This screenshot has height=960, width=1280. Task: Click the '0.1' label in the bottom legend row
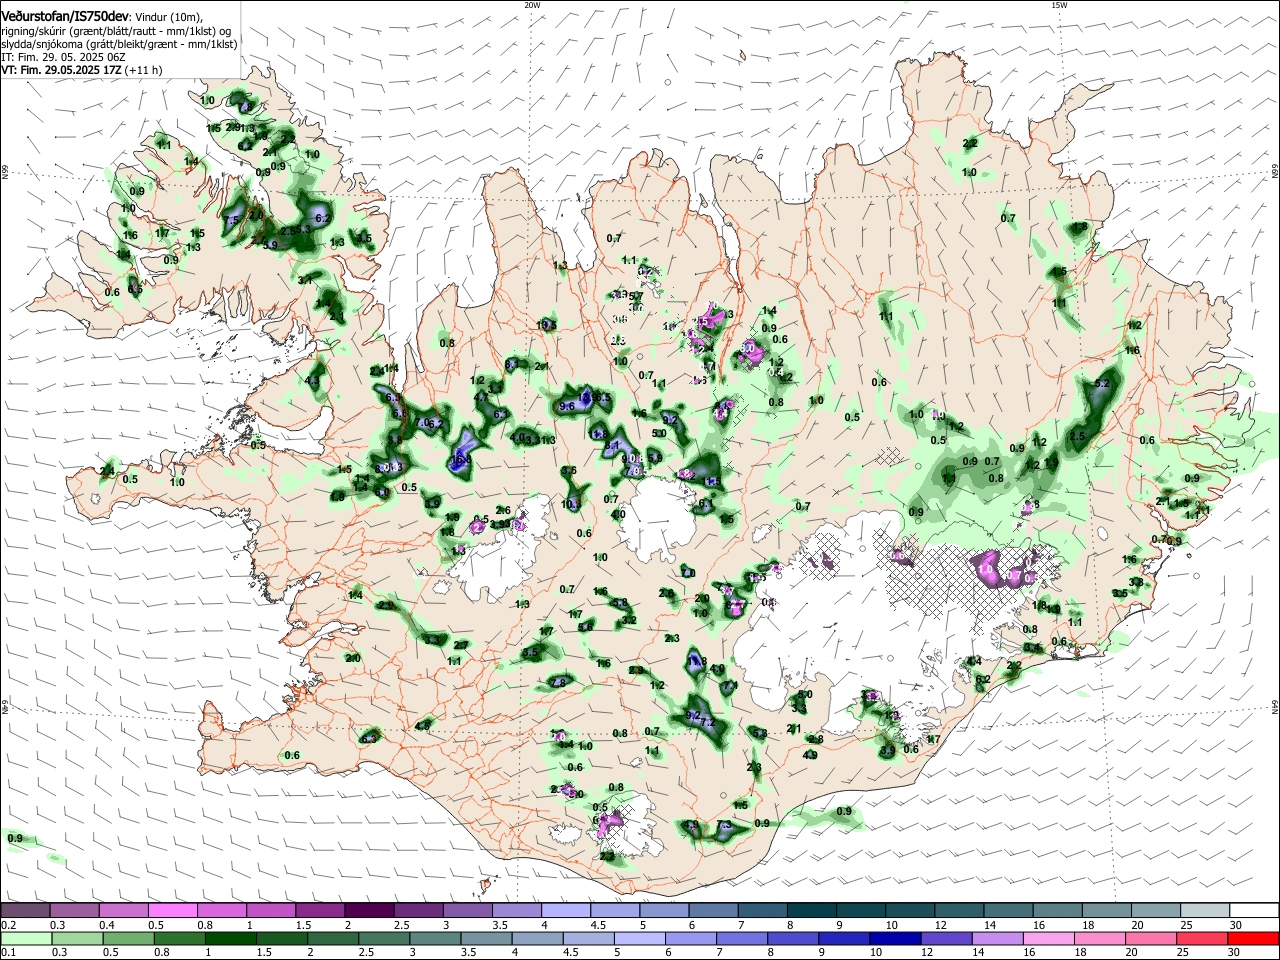tap(8, 953)
